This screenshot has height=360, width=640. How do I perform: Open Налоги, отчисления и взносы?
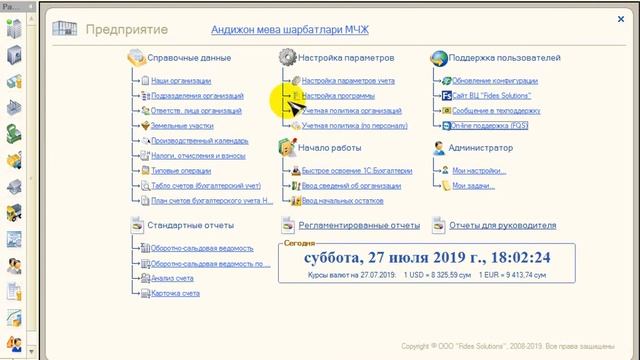click(x=198, y=156)
